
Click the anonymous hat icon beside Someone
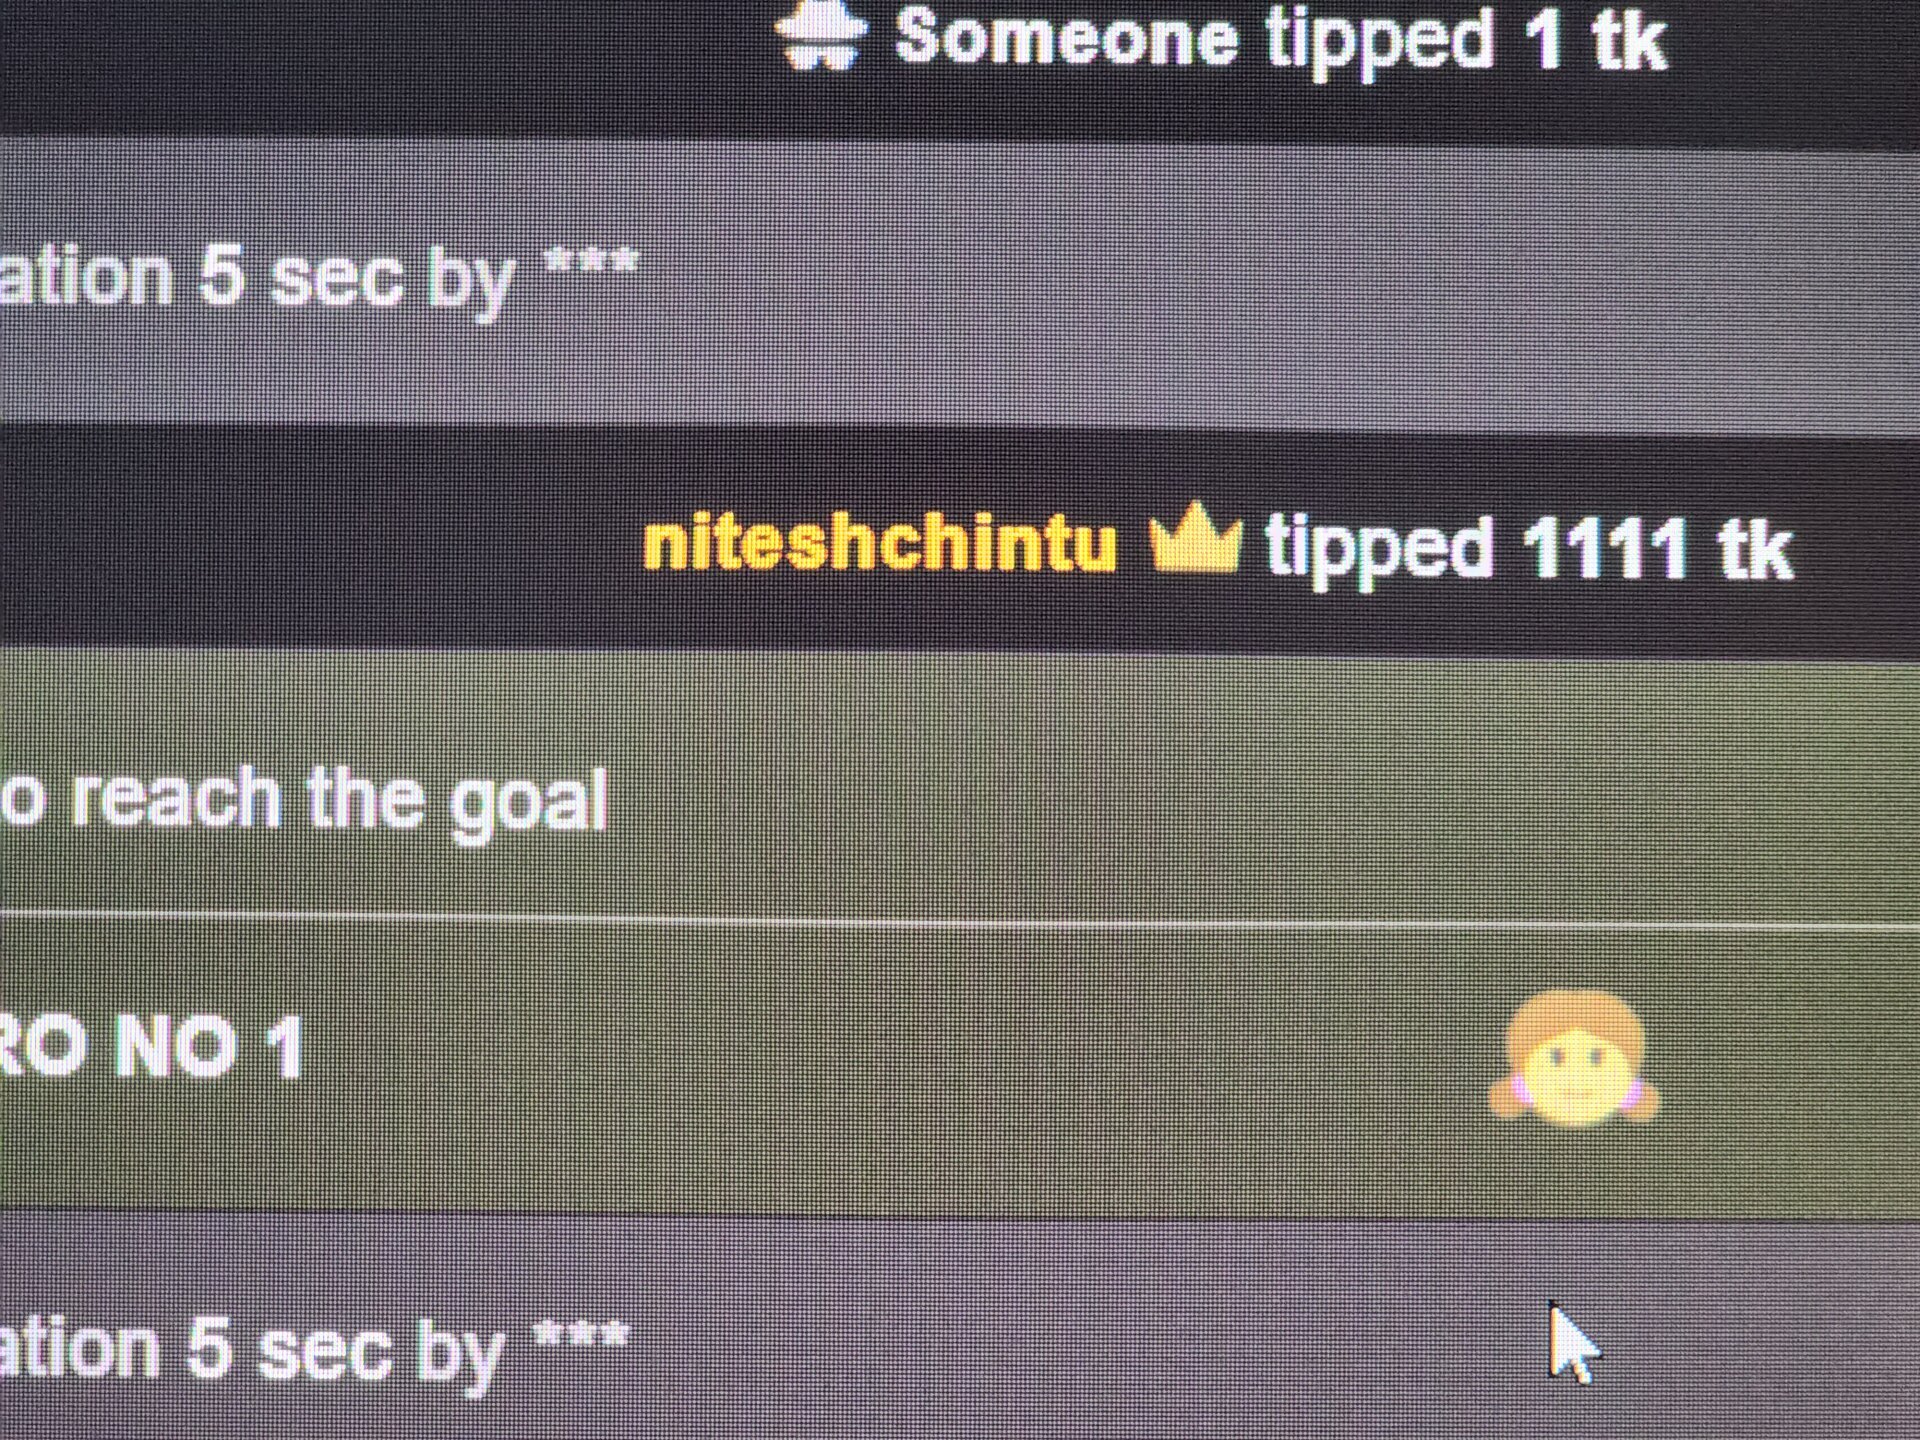[x=820, y=35]
